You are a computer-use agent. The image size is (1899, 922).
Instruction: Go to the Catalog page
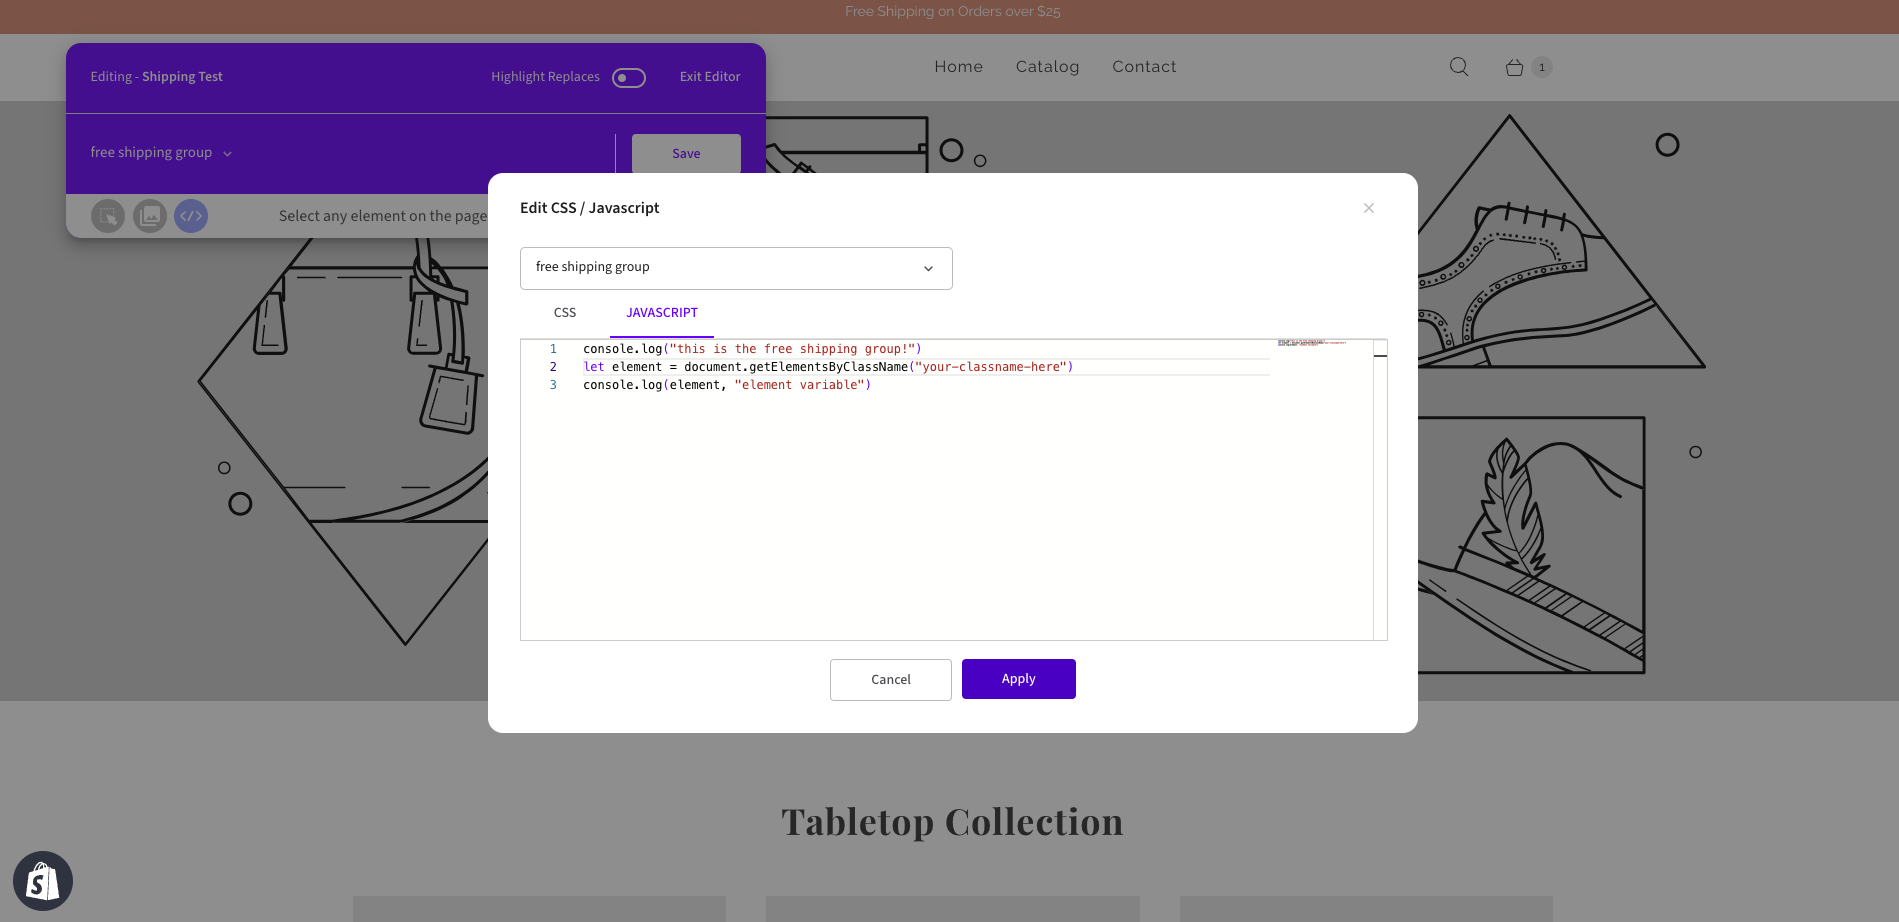(1047, 67)
